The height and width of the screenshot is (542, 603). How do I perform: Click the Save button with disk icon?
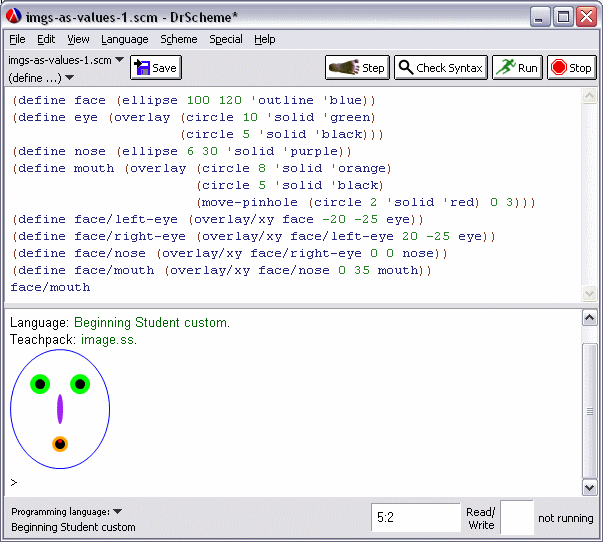point(156,68)
